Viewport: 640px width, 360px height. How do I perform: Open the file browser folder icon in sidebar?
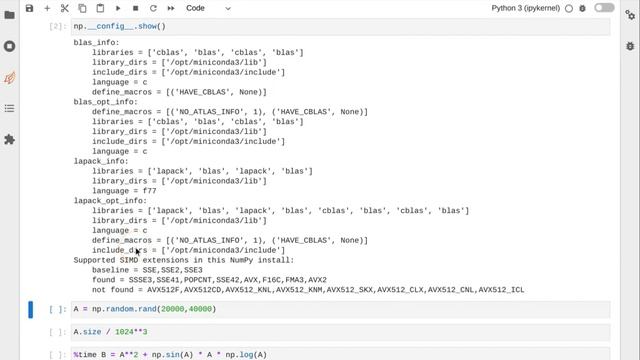pos(9,15)
